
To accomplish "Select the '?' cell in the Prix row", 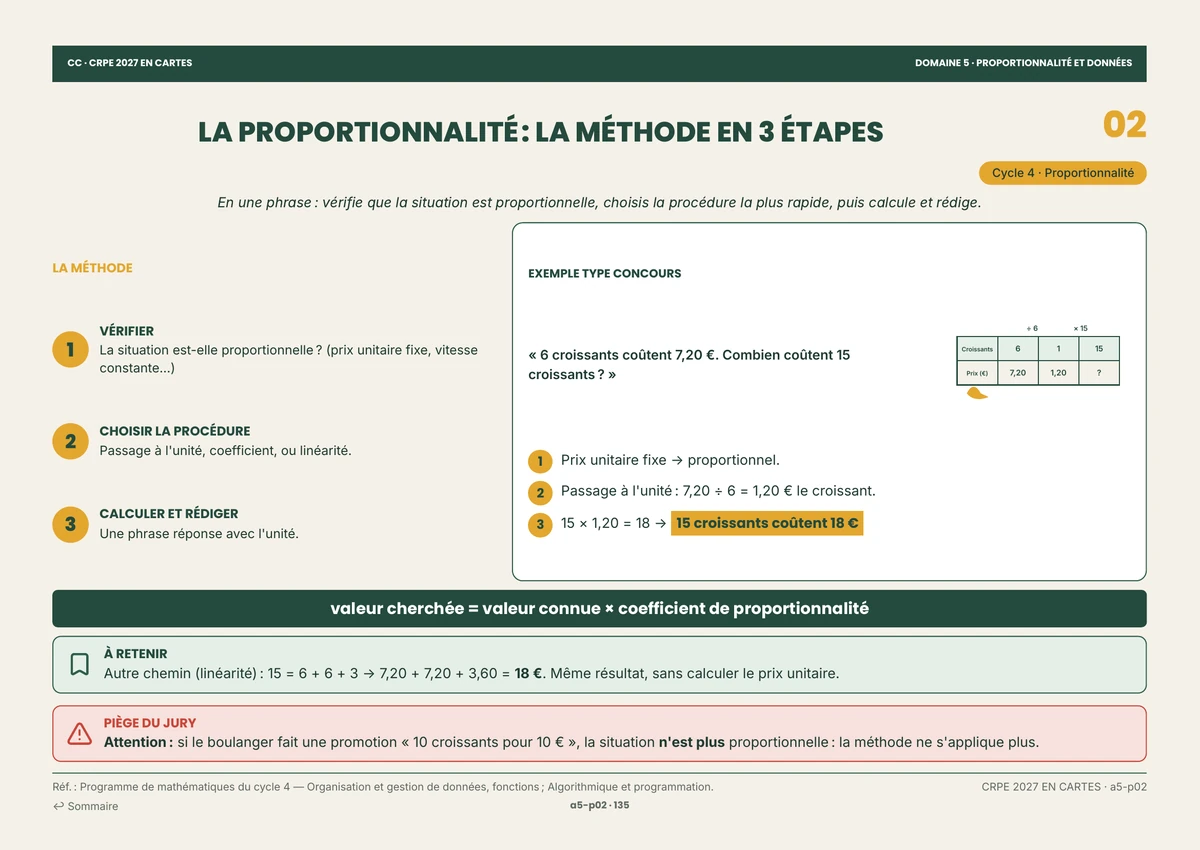I will pos(1099,373).
